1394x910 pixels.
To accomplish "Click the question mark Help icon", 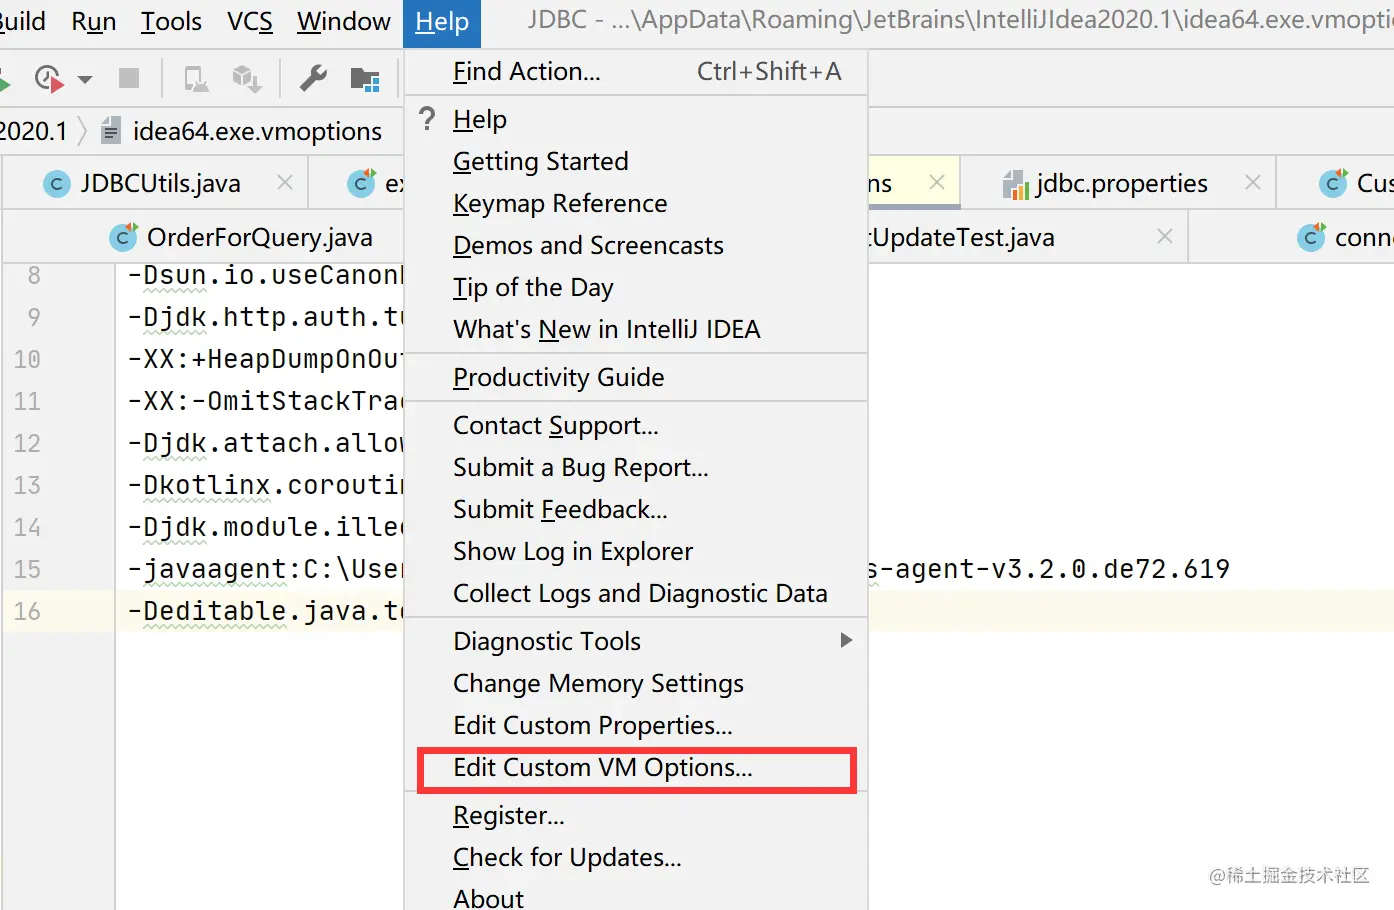I will coord(428,119).
